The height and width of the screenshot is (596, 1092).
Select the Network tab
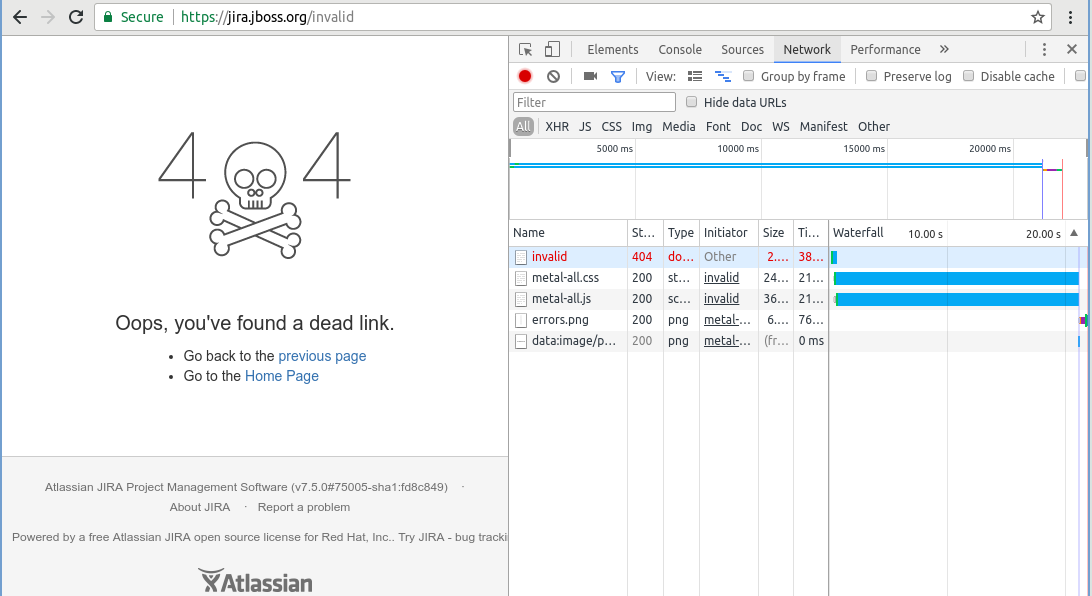click(x=807, y=49)
